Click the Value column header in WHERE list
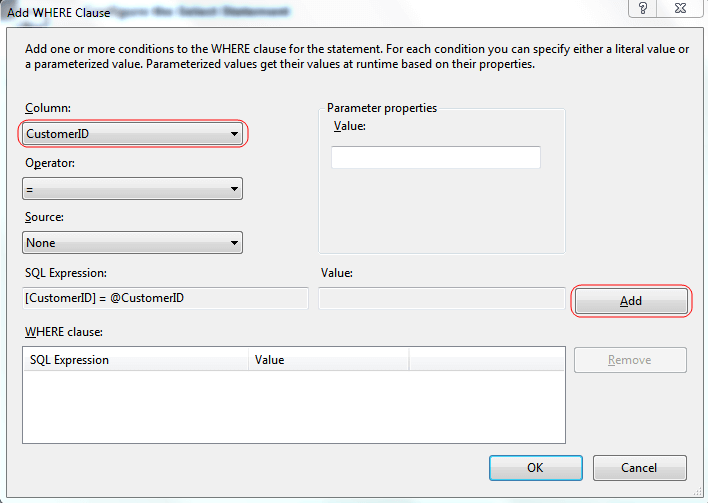 coord(328,360)
